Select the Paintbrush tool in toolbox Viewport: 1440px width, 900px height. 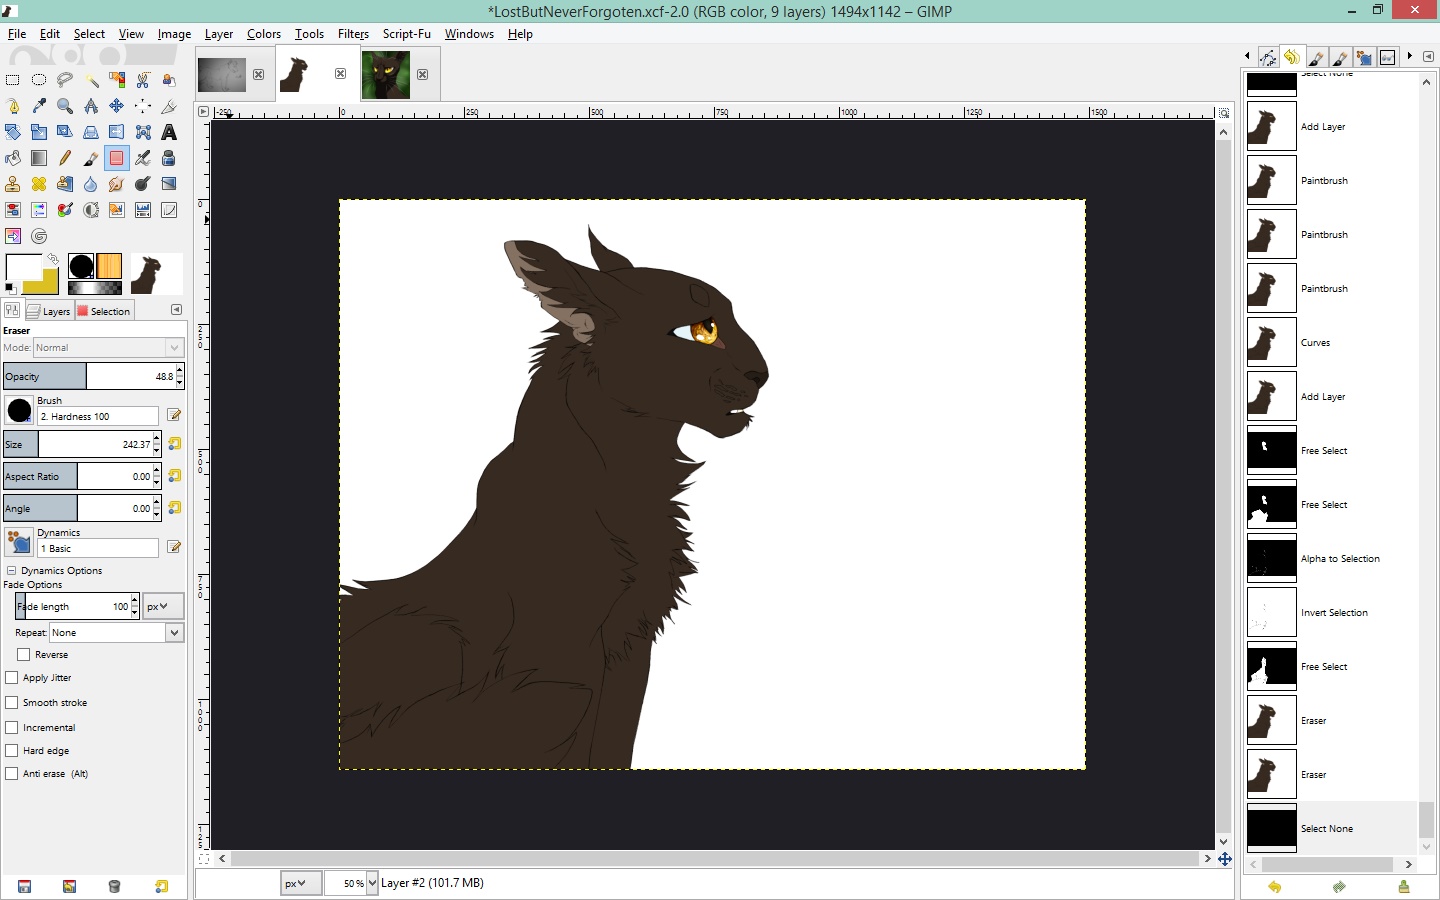(x=91, y=158)
